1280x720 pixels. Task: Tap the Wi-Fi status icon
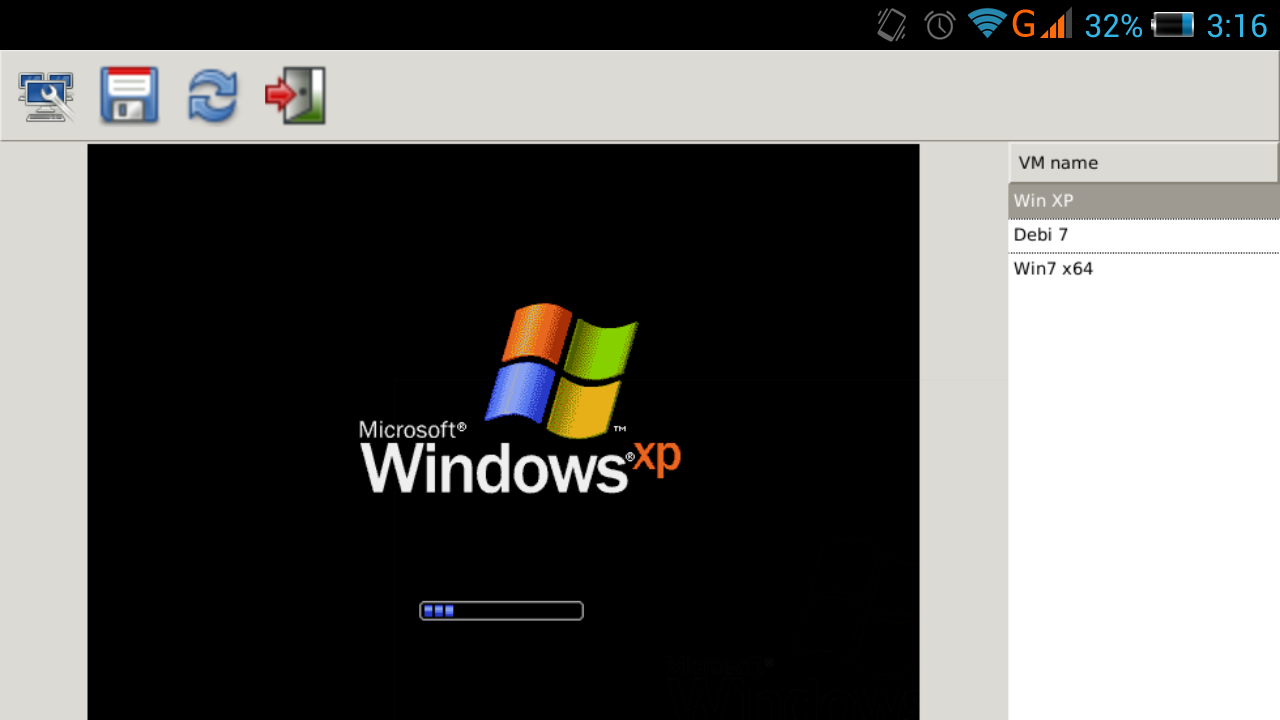986,23
